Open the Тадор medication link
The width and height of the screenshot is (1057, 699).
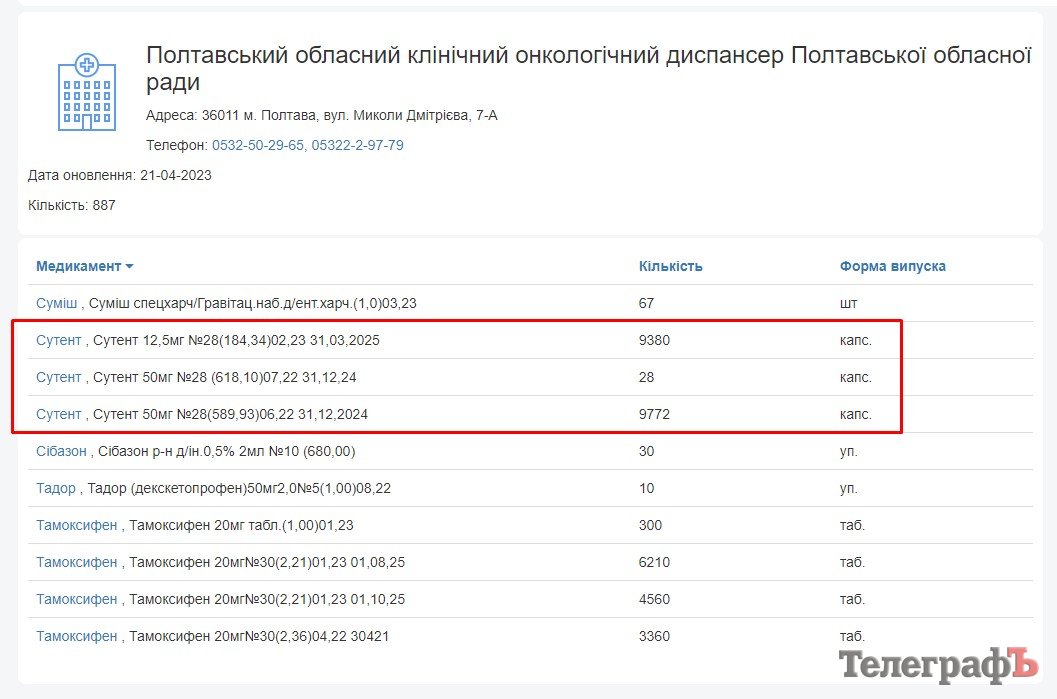click(56, 488)
